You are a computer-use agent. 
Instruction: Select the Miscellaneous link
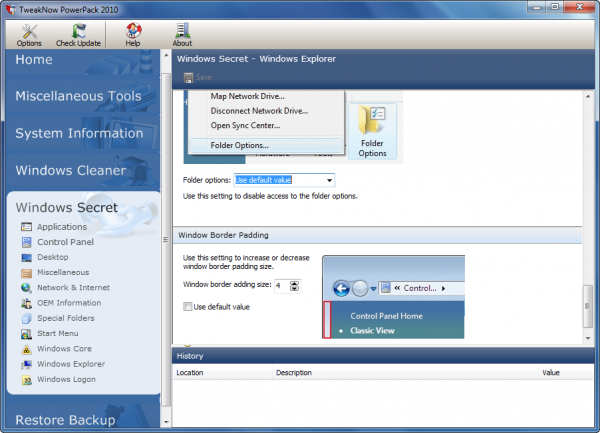63,272
